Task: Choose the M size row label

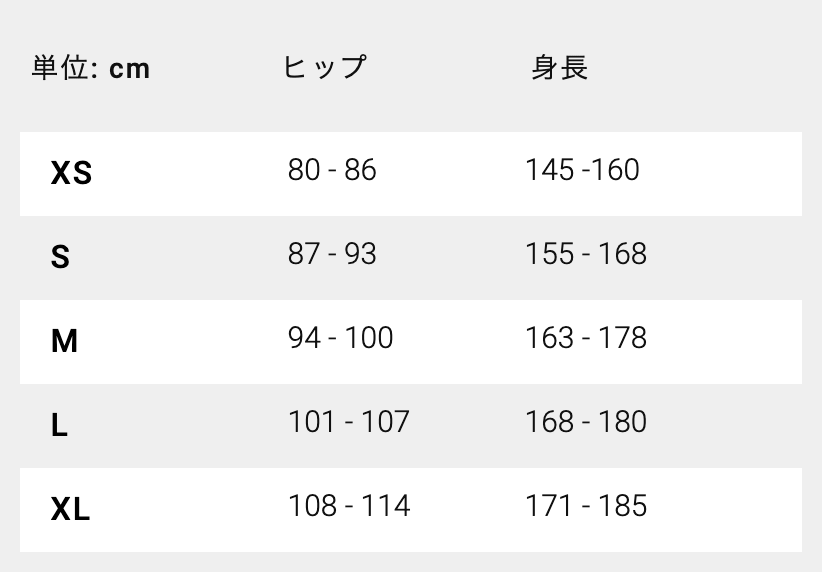Action: pyautogui.click(x=64, y=342)
